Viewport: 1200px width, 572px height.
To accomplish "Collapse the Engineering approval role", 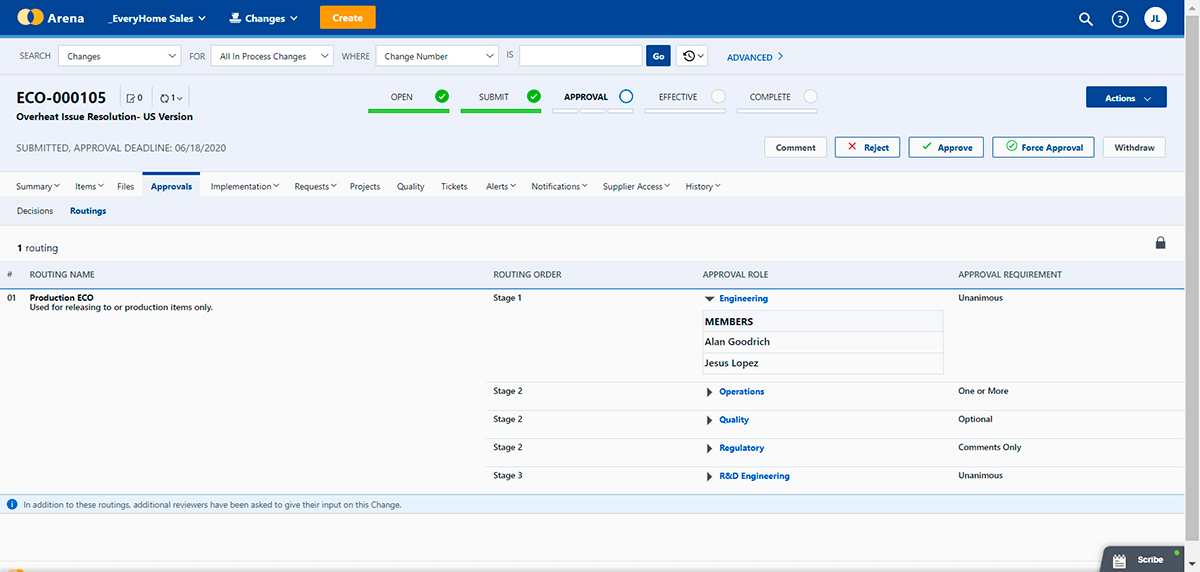I will tap(709, 299).
